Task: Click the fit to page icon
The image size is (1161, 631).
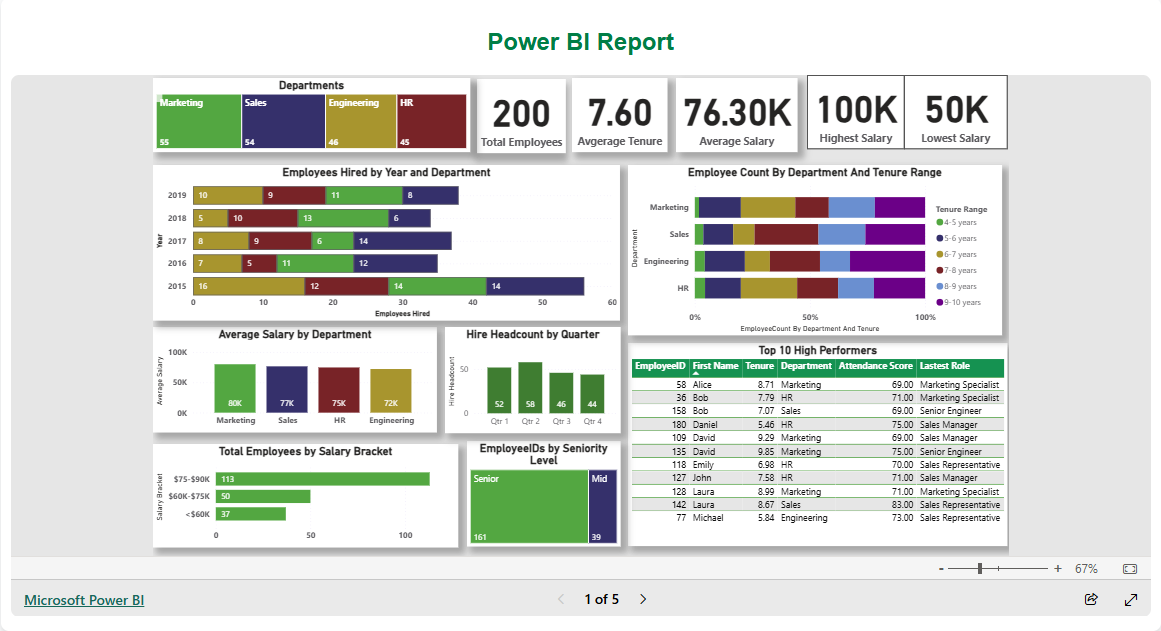Action: click(x=1130, y=569)
